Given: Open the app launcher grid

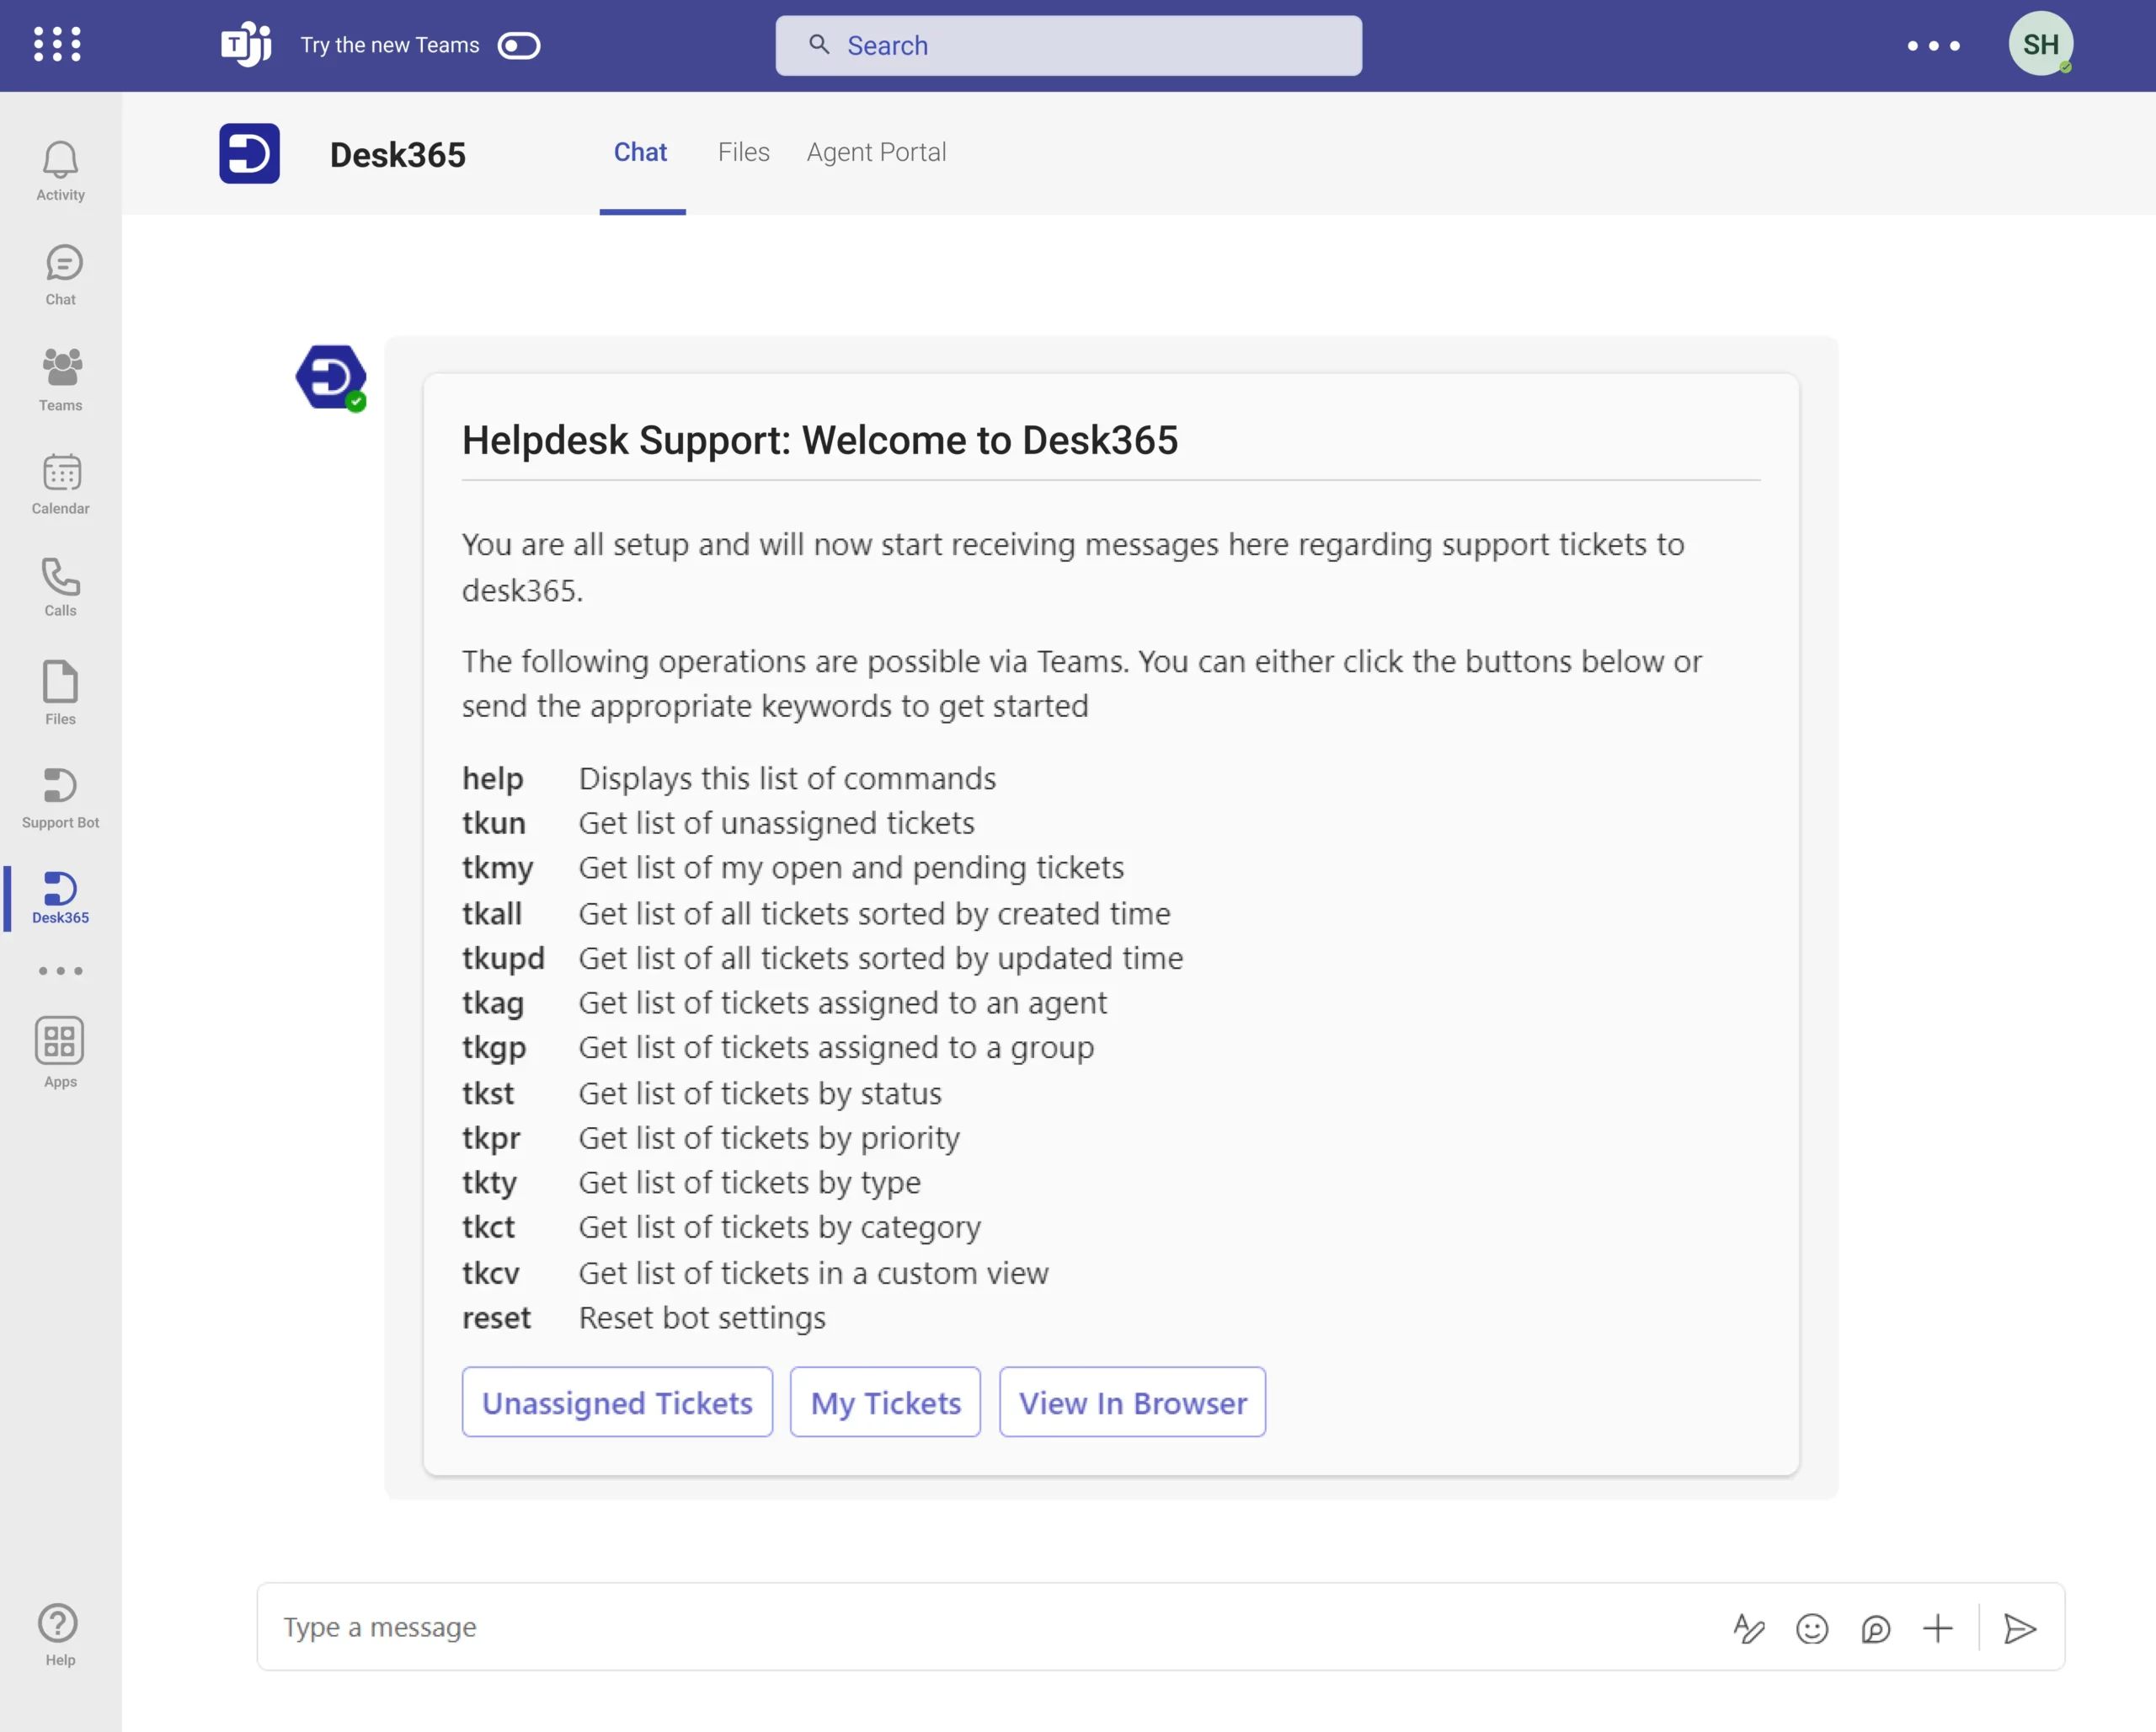Looking at the screenshot, I should click(57, 44).
